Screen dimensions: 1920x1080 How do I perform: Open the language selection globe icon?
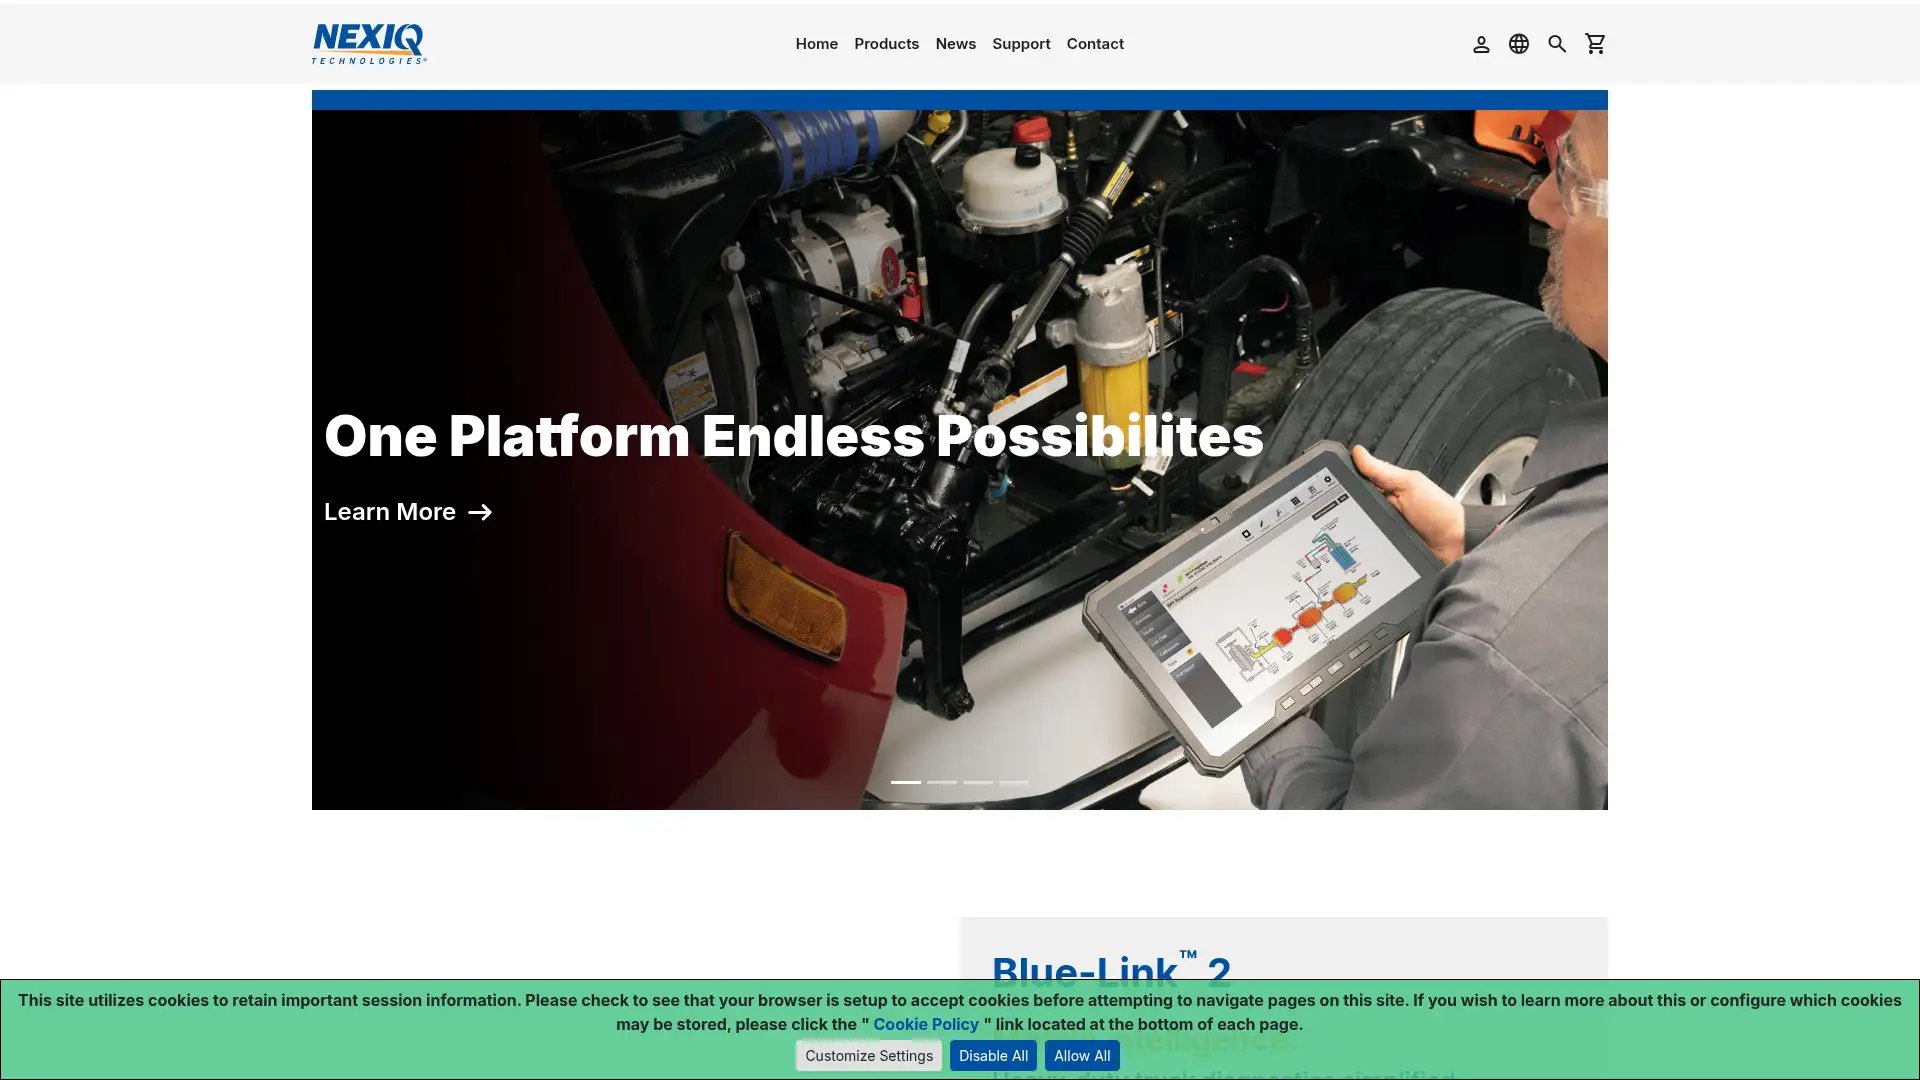coord(1518,43)
